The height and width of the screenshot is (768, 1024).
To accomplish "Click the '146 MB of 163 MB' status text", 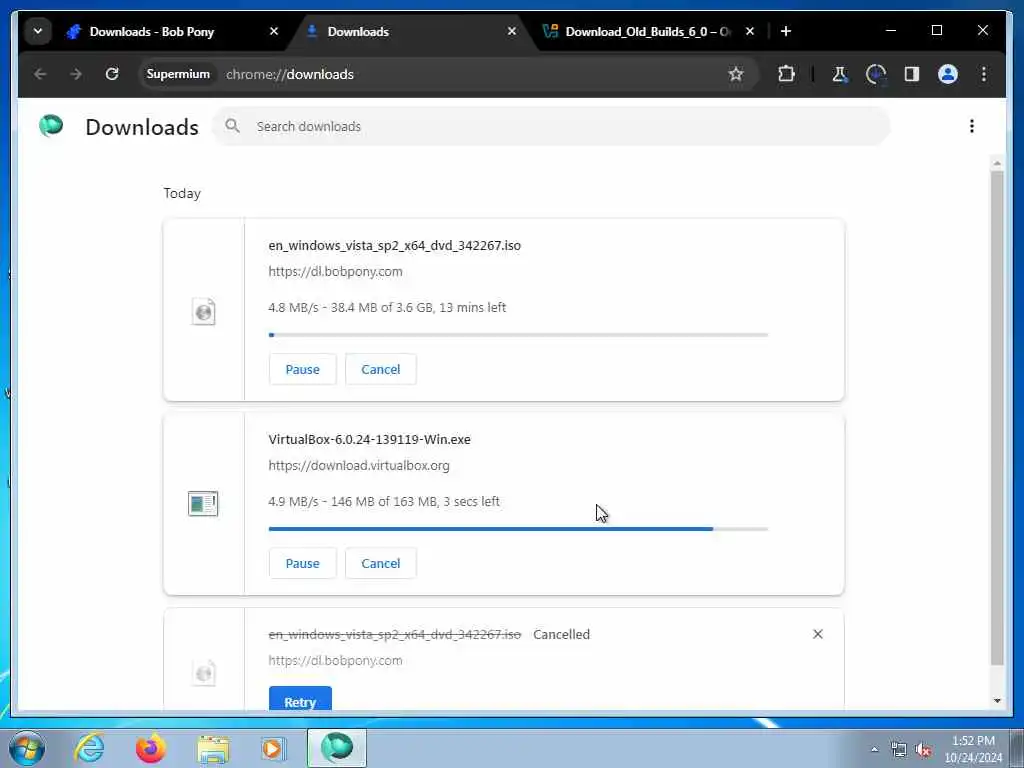I will pyautogui.click(x=384, y=502).
